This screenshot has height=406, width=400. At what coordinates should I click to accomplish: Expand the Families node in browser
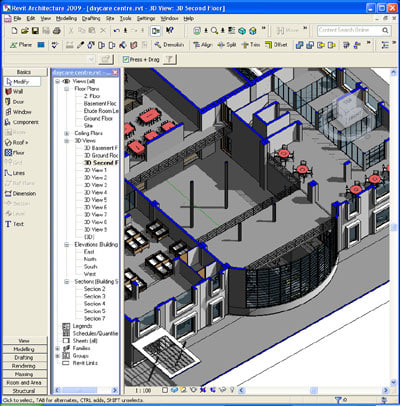pyautogui.click(x=57, y=348)
